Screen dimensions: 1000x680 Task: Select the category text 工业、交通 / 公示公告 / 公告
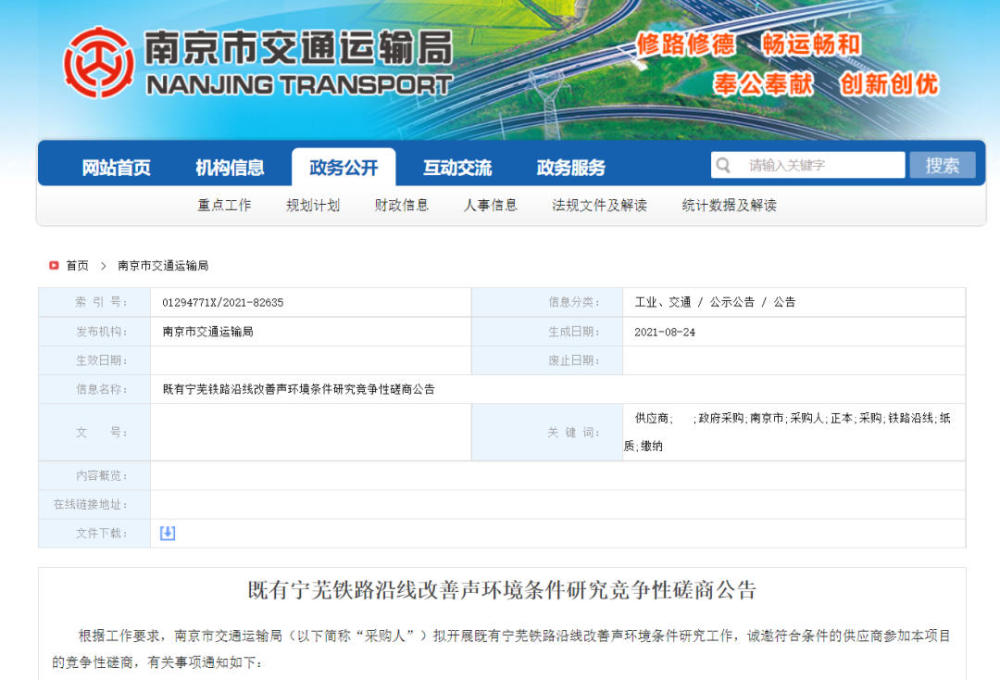tap(715, 302)
